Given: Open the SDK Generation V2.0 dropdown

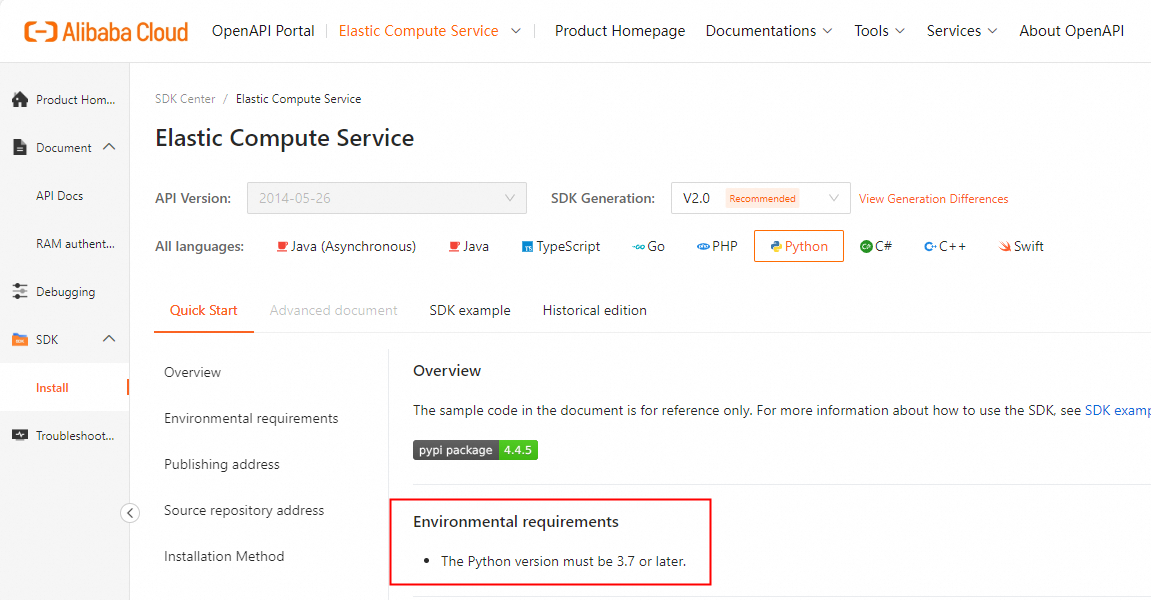Looking at the screenshot, I should click(760, 198).
